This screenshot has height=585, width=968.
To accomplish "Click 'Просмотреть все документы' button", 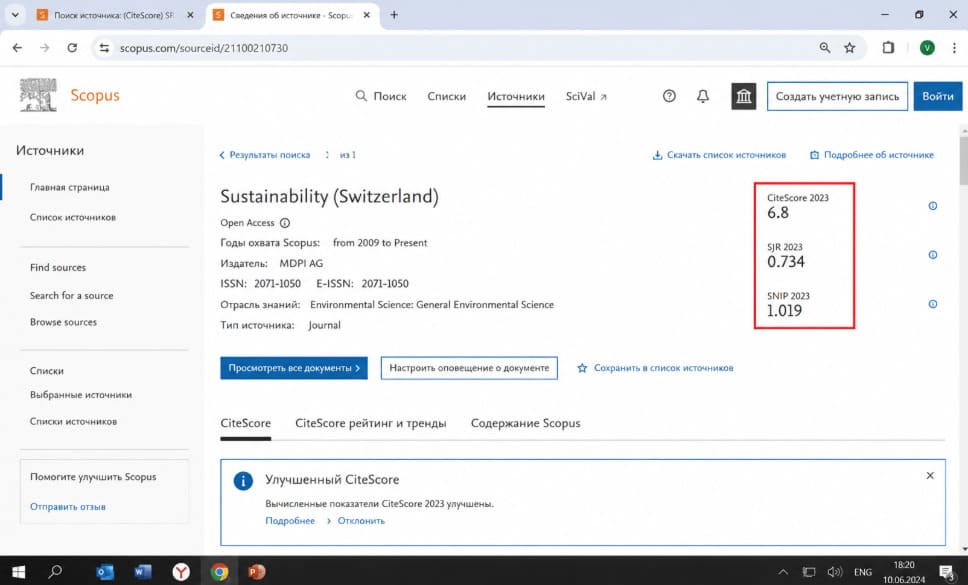I will [294, 368].
